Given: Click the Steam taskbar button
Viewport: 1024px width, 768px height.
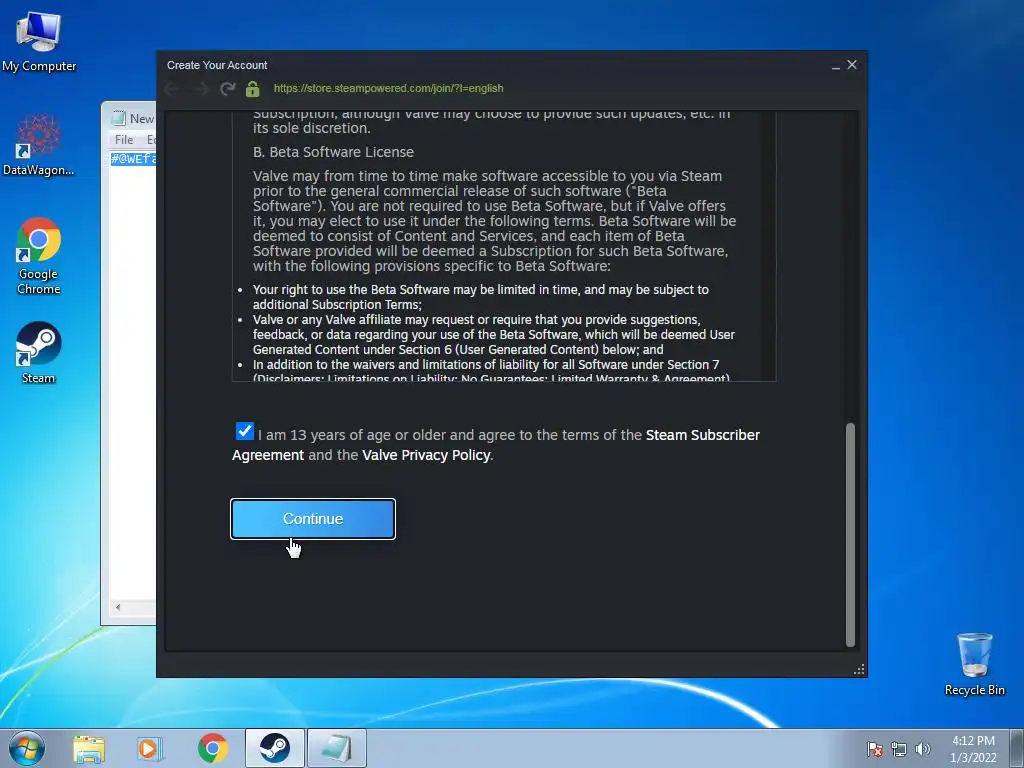Looking at the screenshot, I should click(x=274, y=748).
